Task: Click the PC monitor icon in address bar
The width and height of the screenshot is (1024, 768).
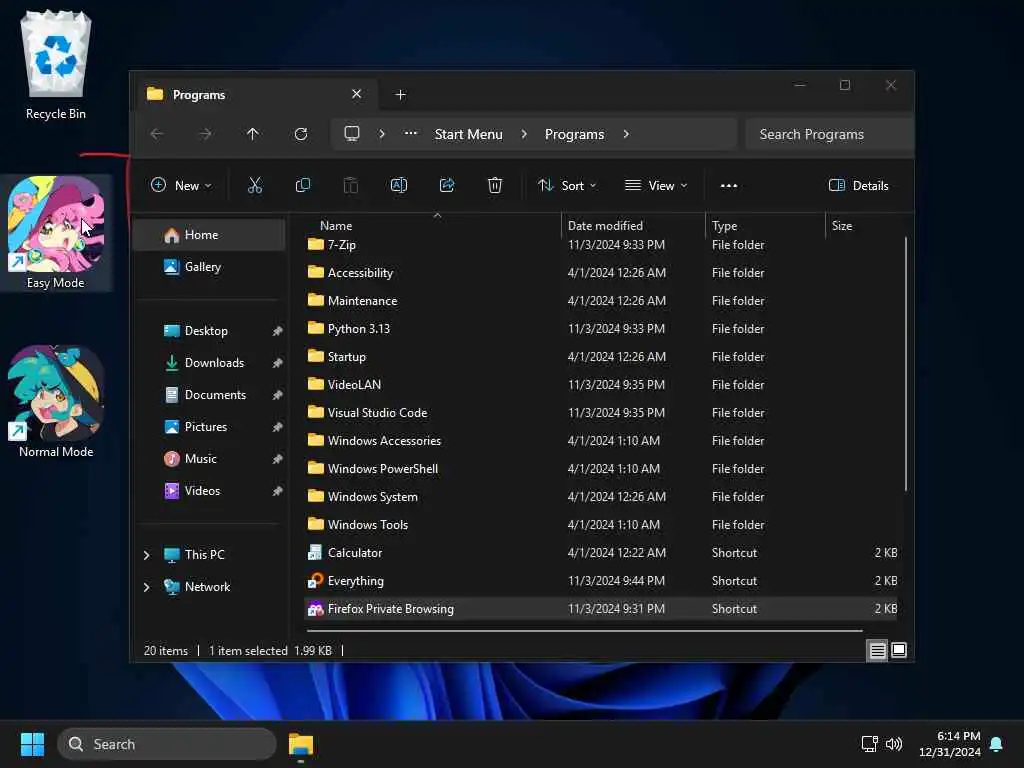Action: pyautogui.click(x=352, y=134)
